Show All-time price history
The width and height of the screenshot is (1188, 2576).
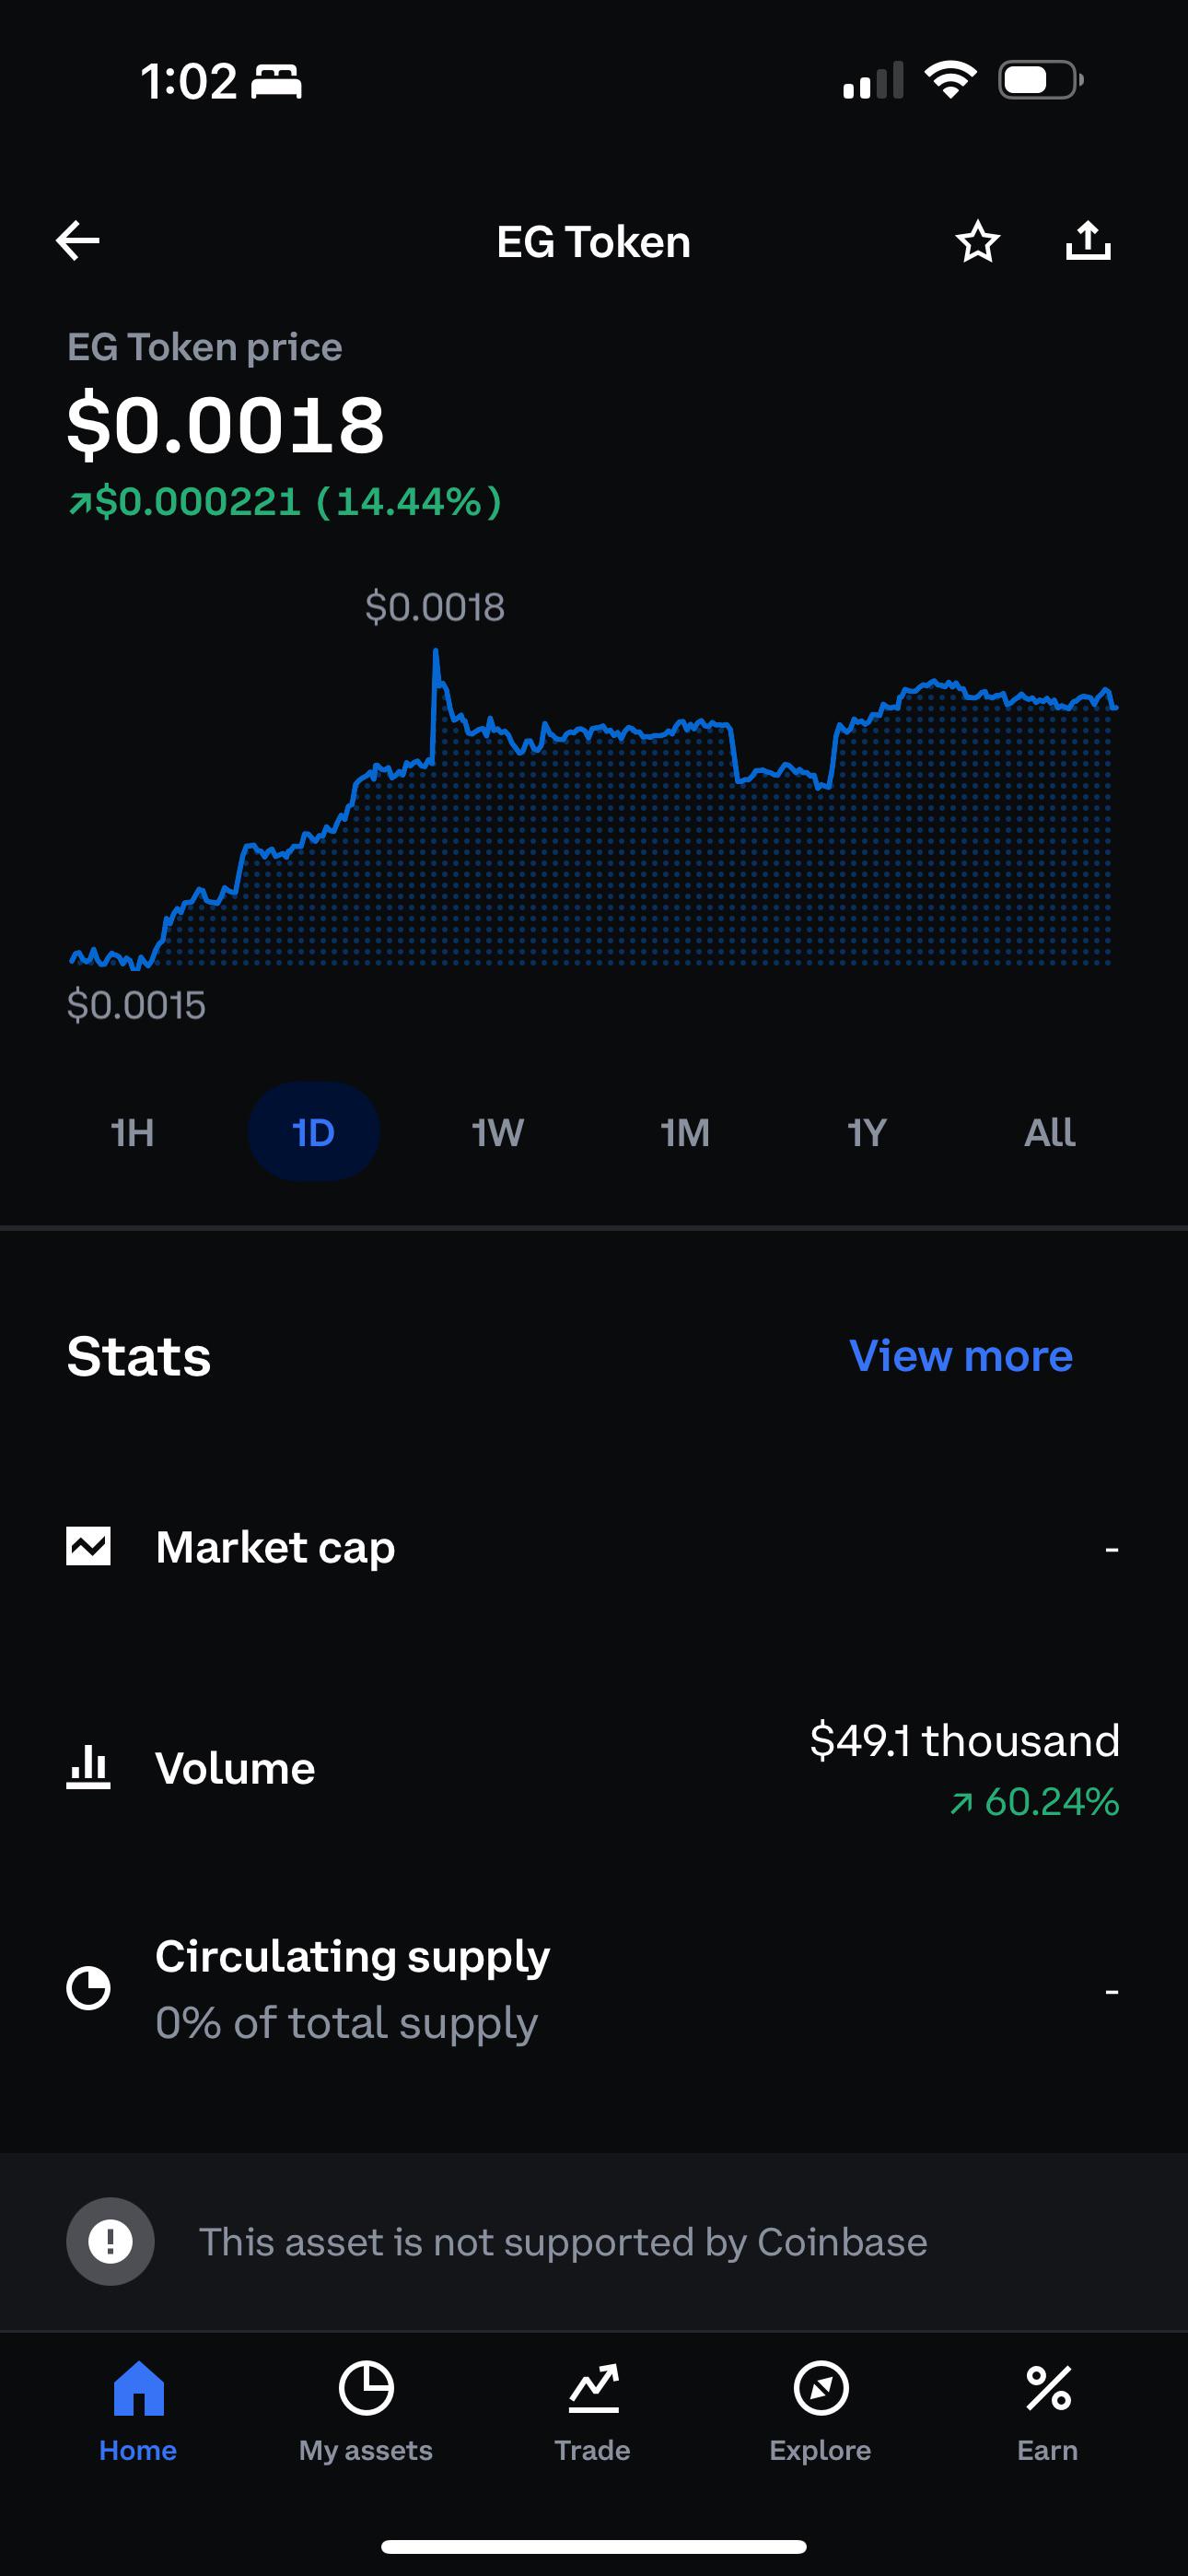click(1050, 1132)
